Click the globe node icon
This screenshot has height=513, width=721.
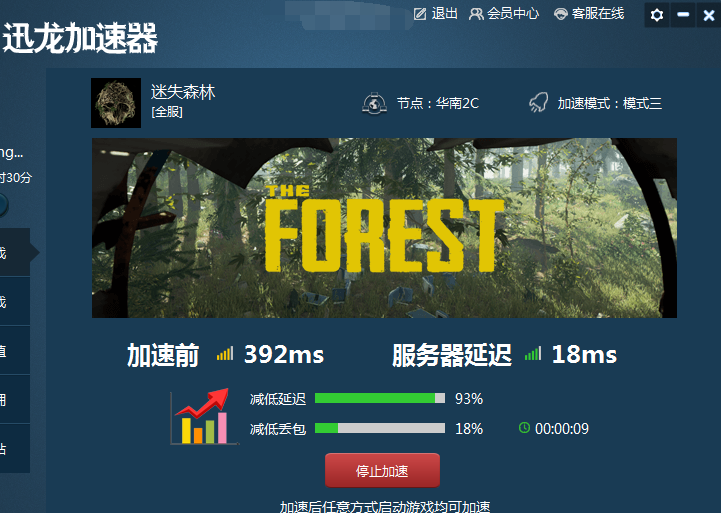(x=374, y=103)
